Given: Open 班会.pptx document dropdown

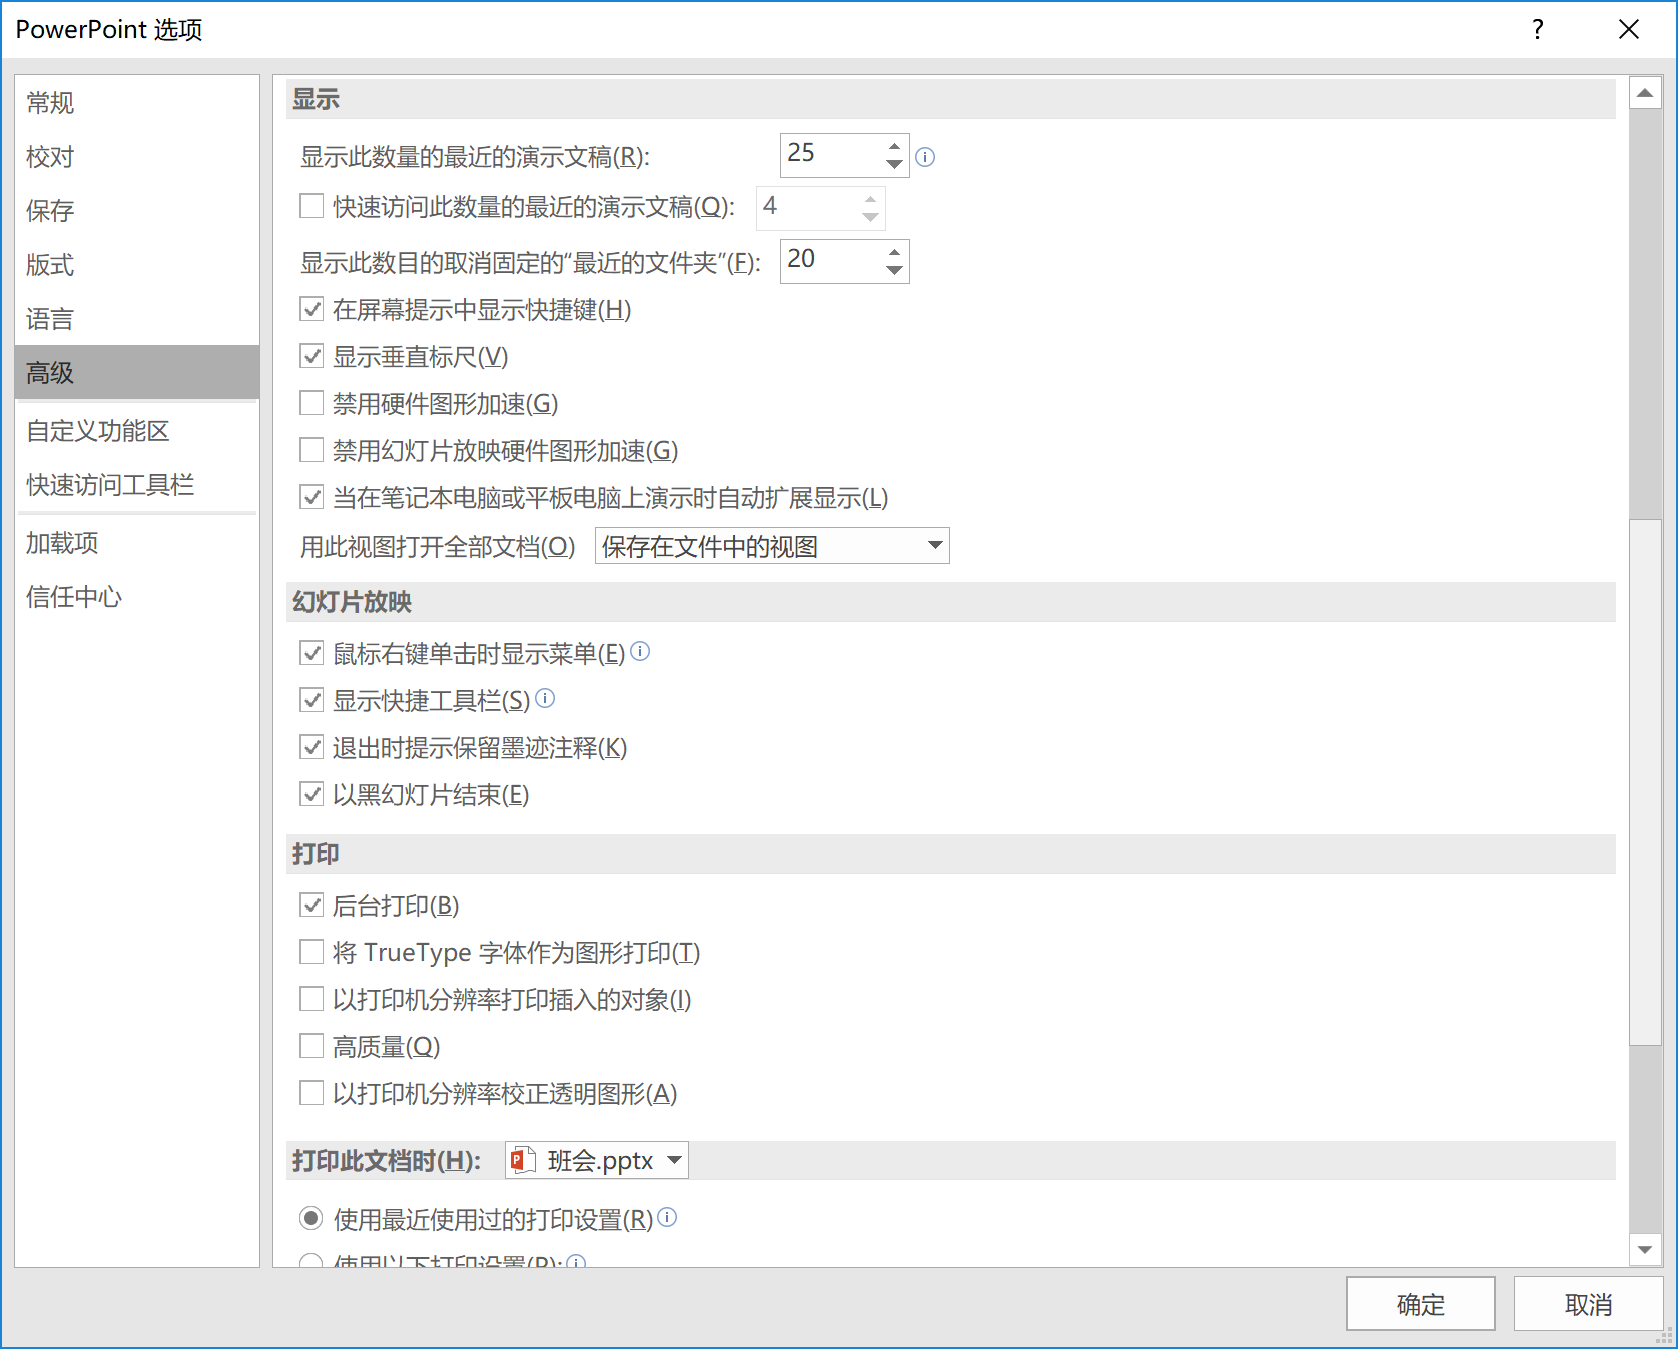Looking at the screenshot, I should click(x=597, y=1160).
